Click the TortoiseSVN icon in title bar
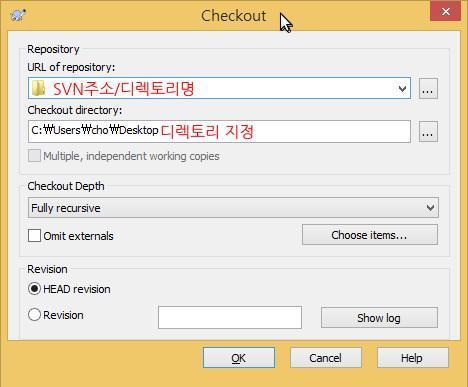Viewport: 468px width, 387px height. (18, 15)
